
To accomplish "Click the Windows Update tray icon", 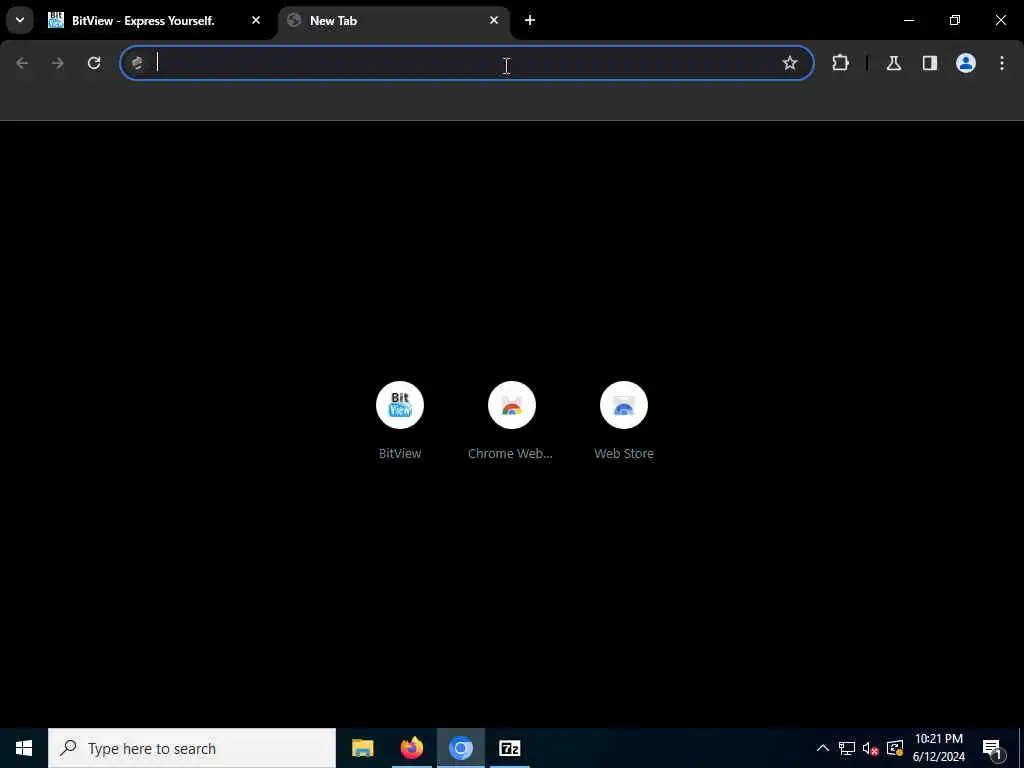I will tap(895, 748).
